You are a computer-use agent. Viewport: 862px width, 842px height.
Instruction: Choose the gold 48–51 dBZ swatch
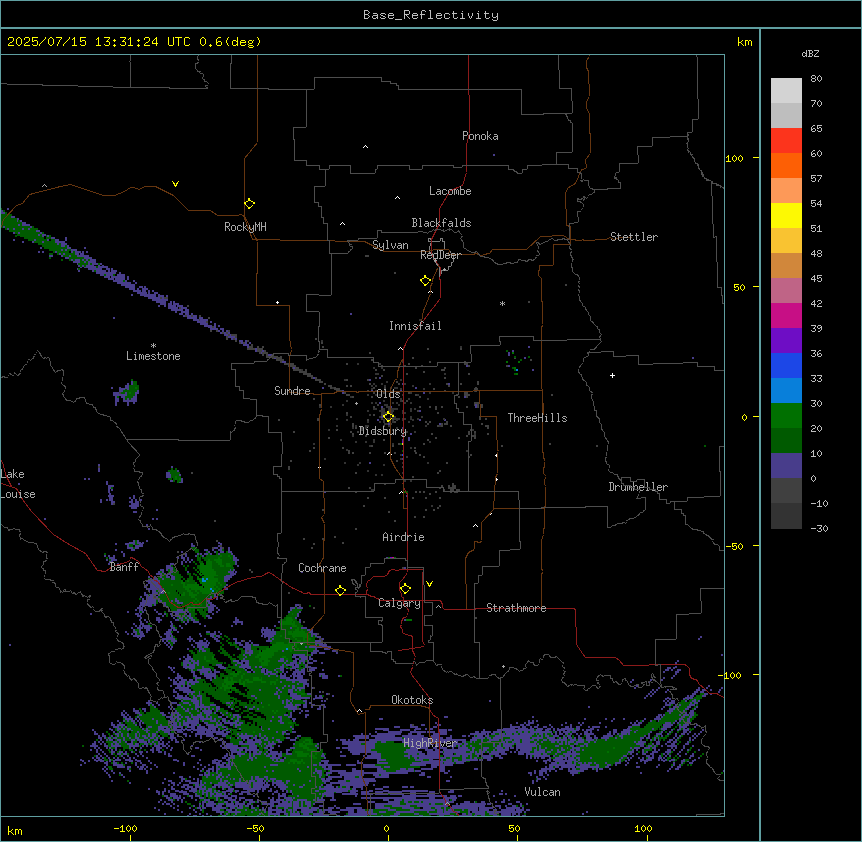[786, 241]
